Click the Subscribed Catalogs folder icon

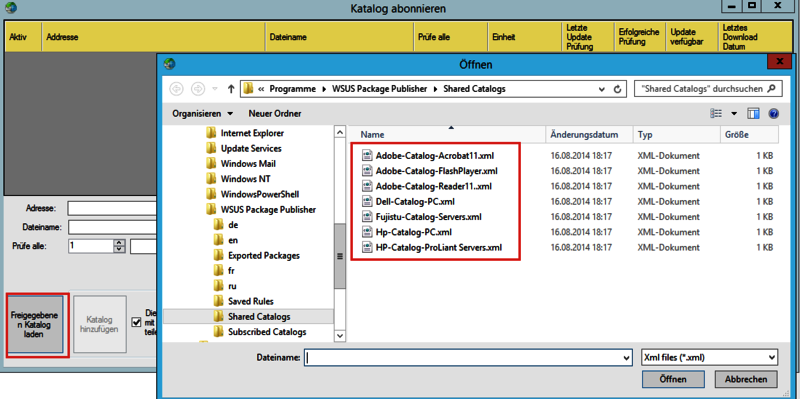219,332
